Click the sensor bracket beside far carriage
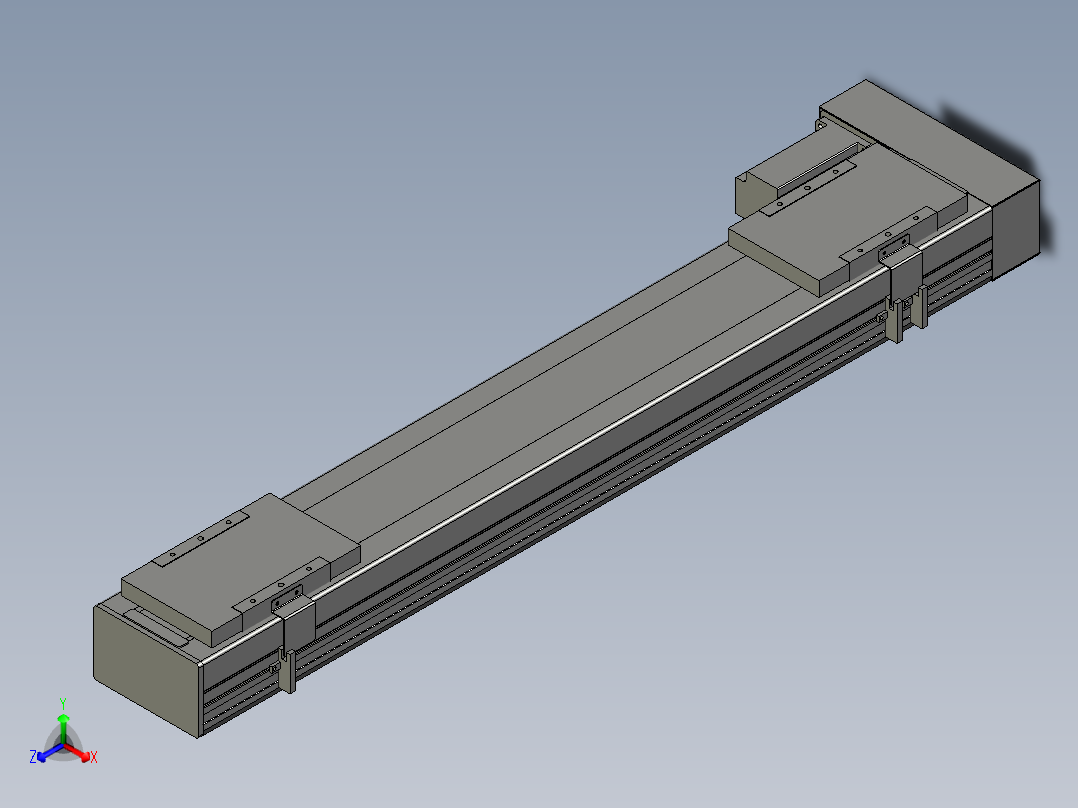The width and height of the screenshot is (1078, 808). pyautogui.click(x=903, y=288)
